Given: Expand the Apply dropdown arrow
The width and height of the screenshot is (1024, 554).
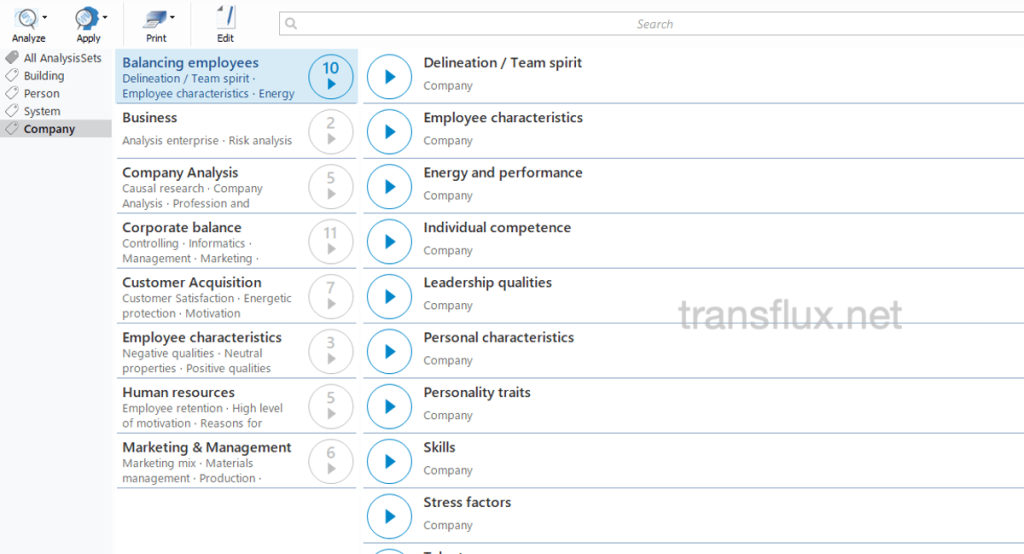Looking at the screenshot, I should click(105, 17).
